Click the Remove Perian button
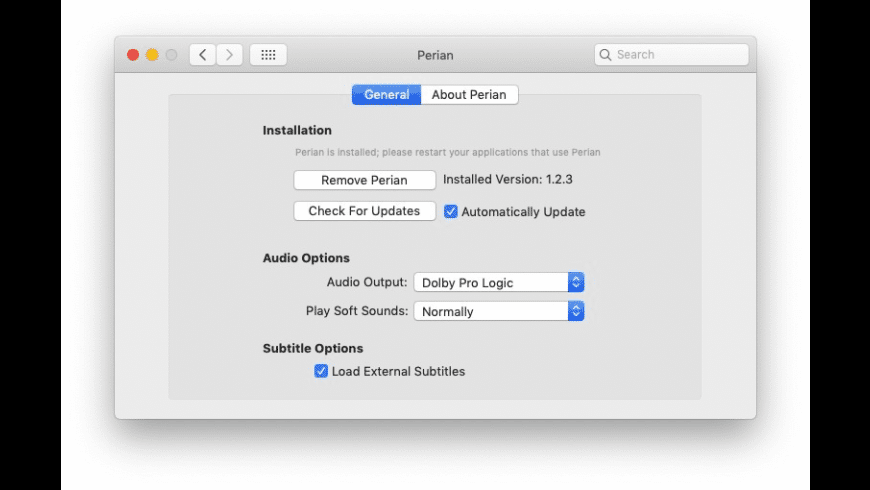 [365, 180]
